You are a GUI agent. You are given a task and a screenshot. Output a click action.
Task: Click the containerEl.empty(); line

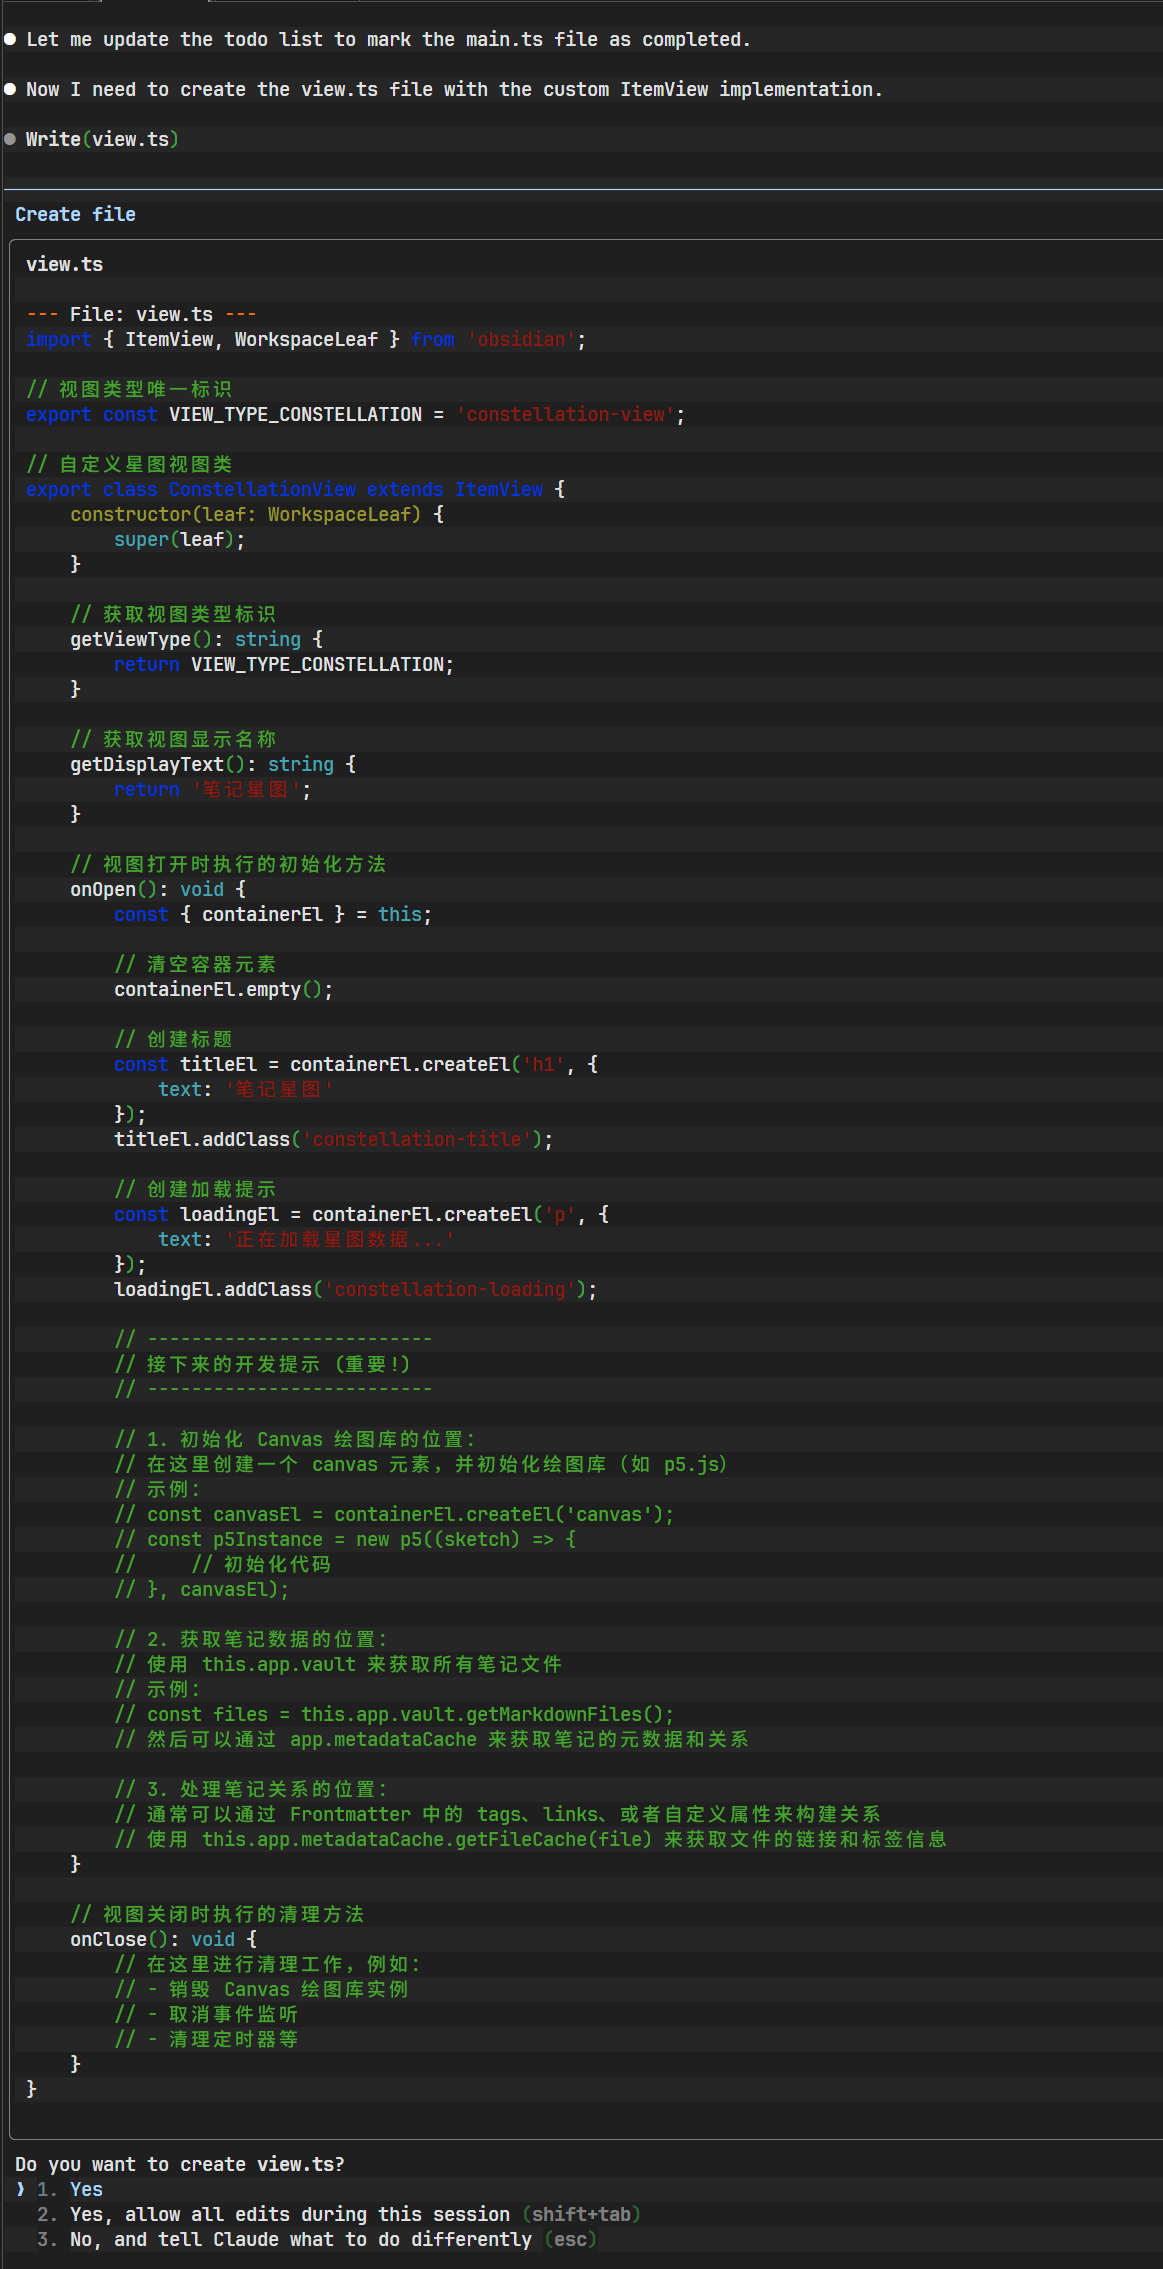click(x=223, y=989)
